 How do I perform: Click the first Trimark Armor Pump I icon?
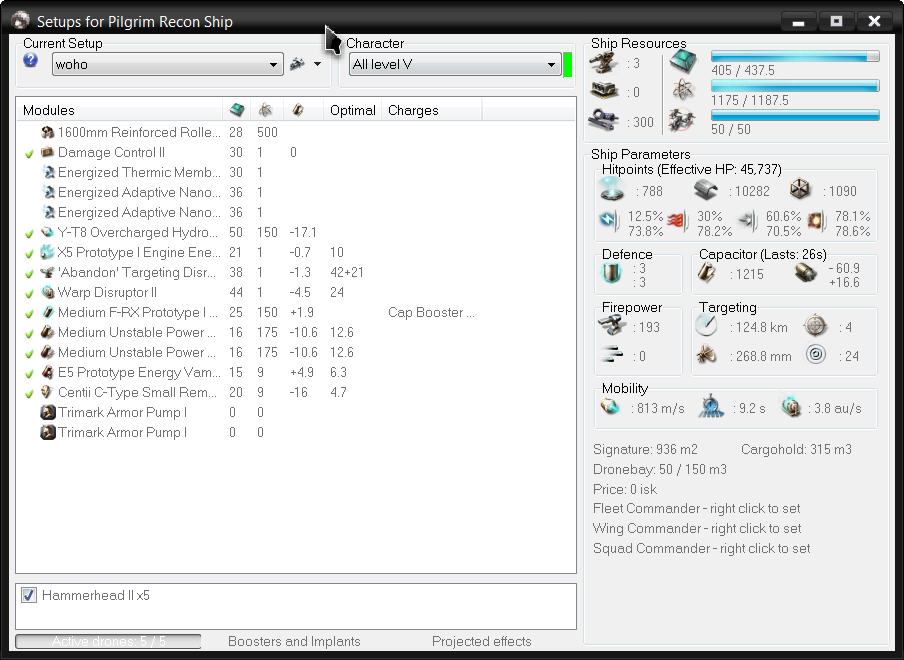[48, 412]
